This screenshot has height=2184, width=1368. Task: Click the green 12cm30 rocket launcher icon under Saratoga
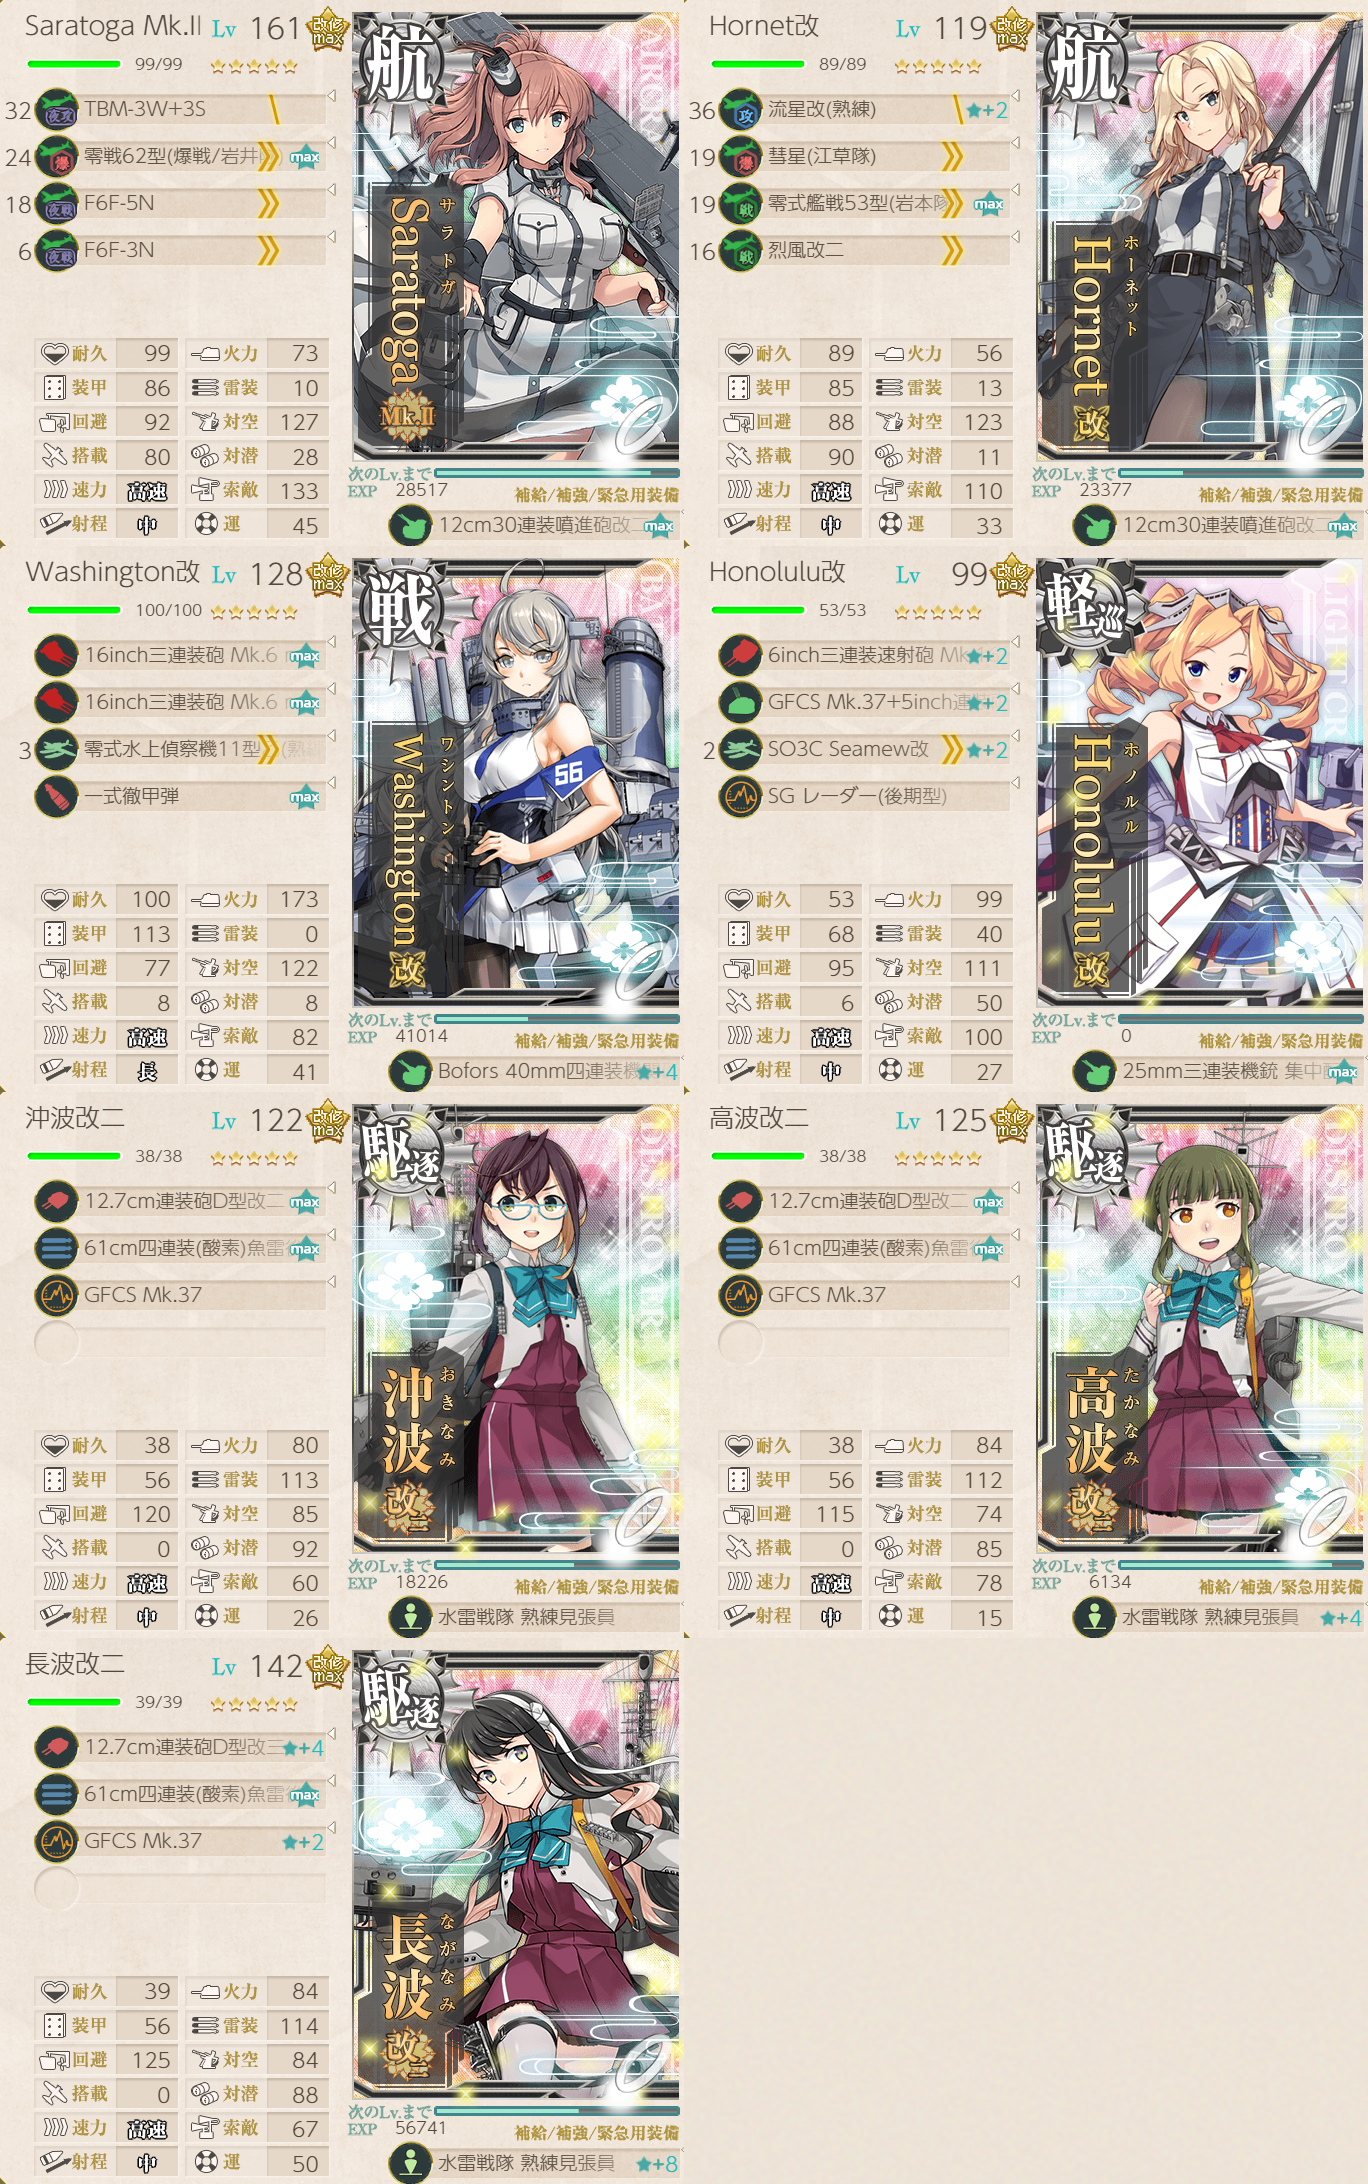click(410, 525)
